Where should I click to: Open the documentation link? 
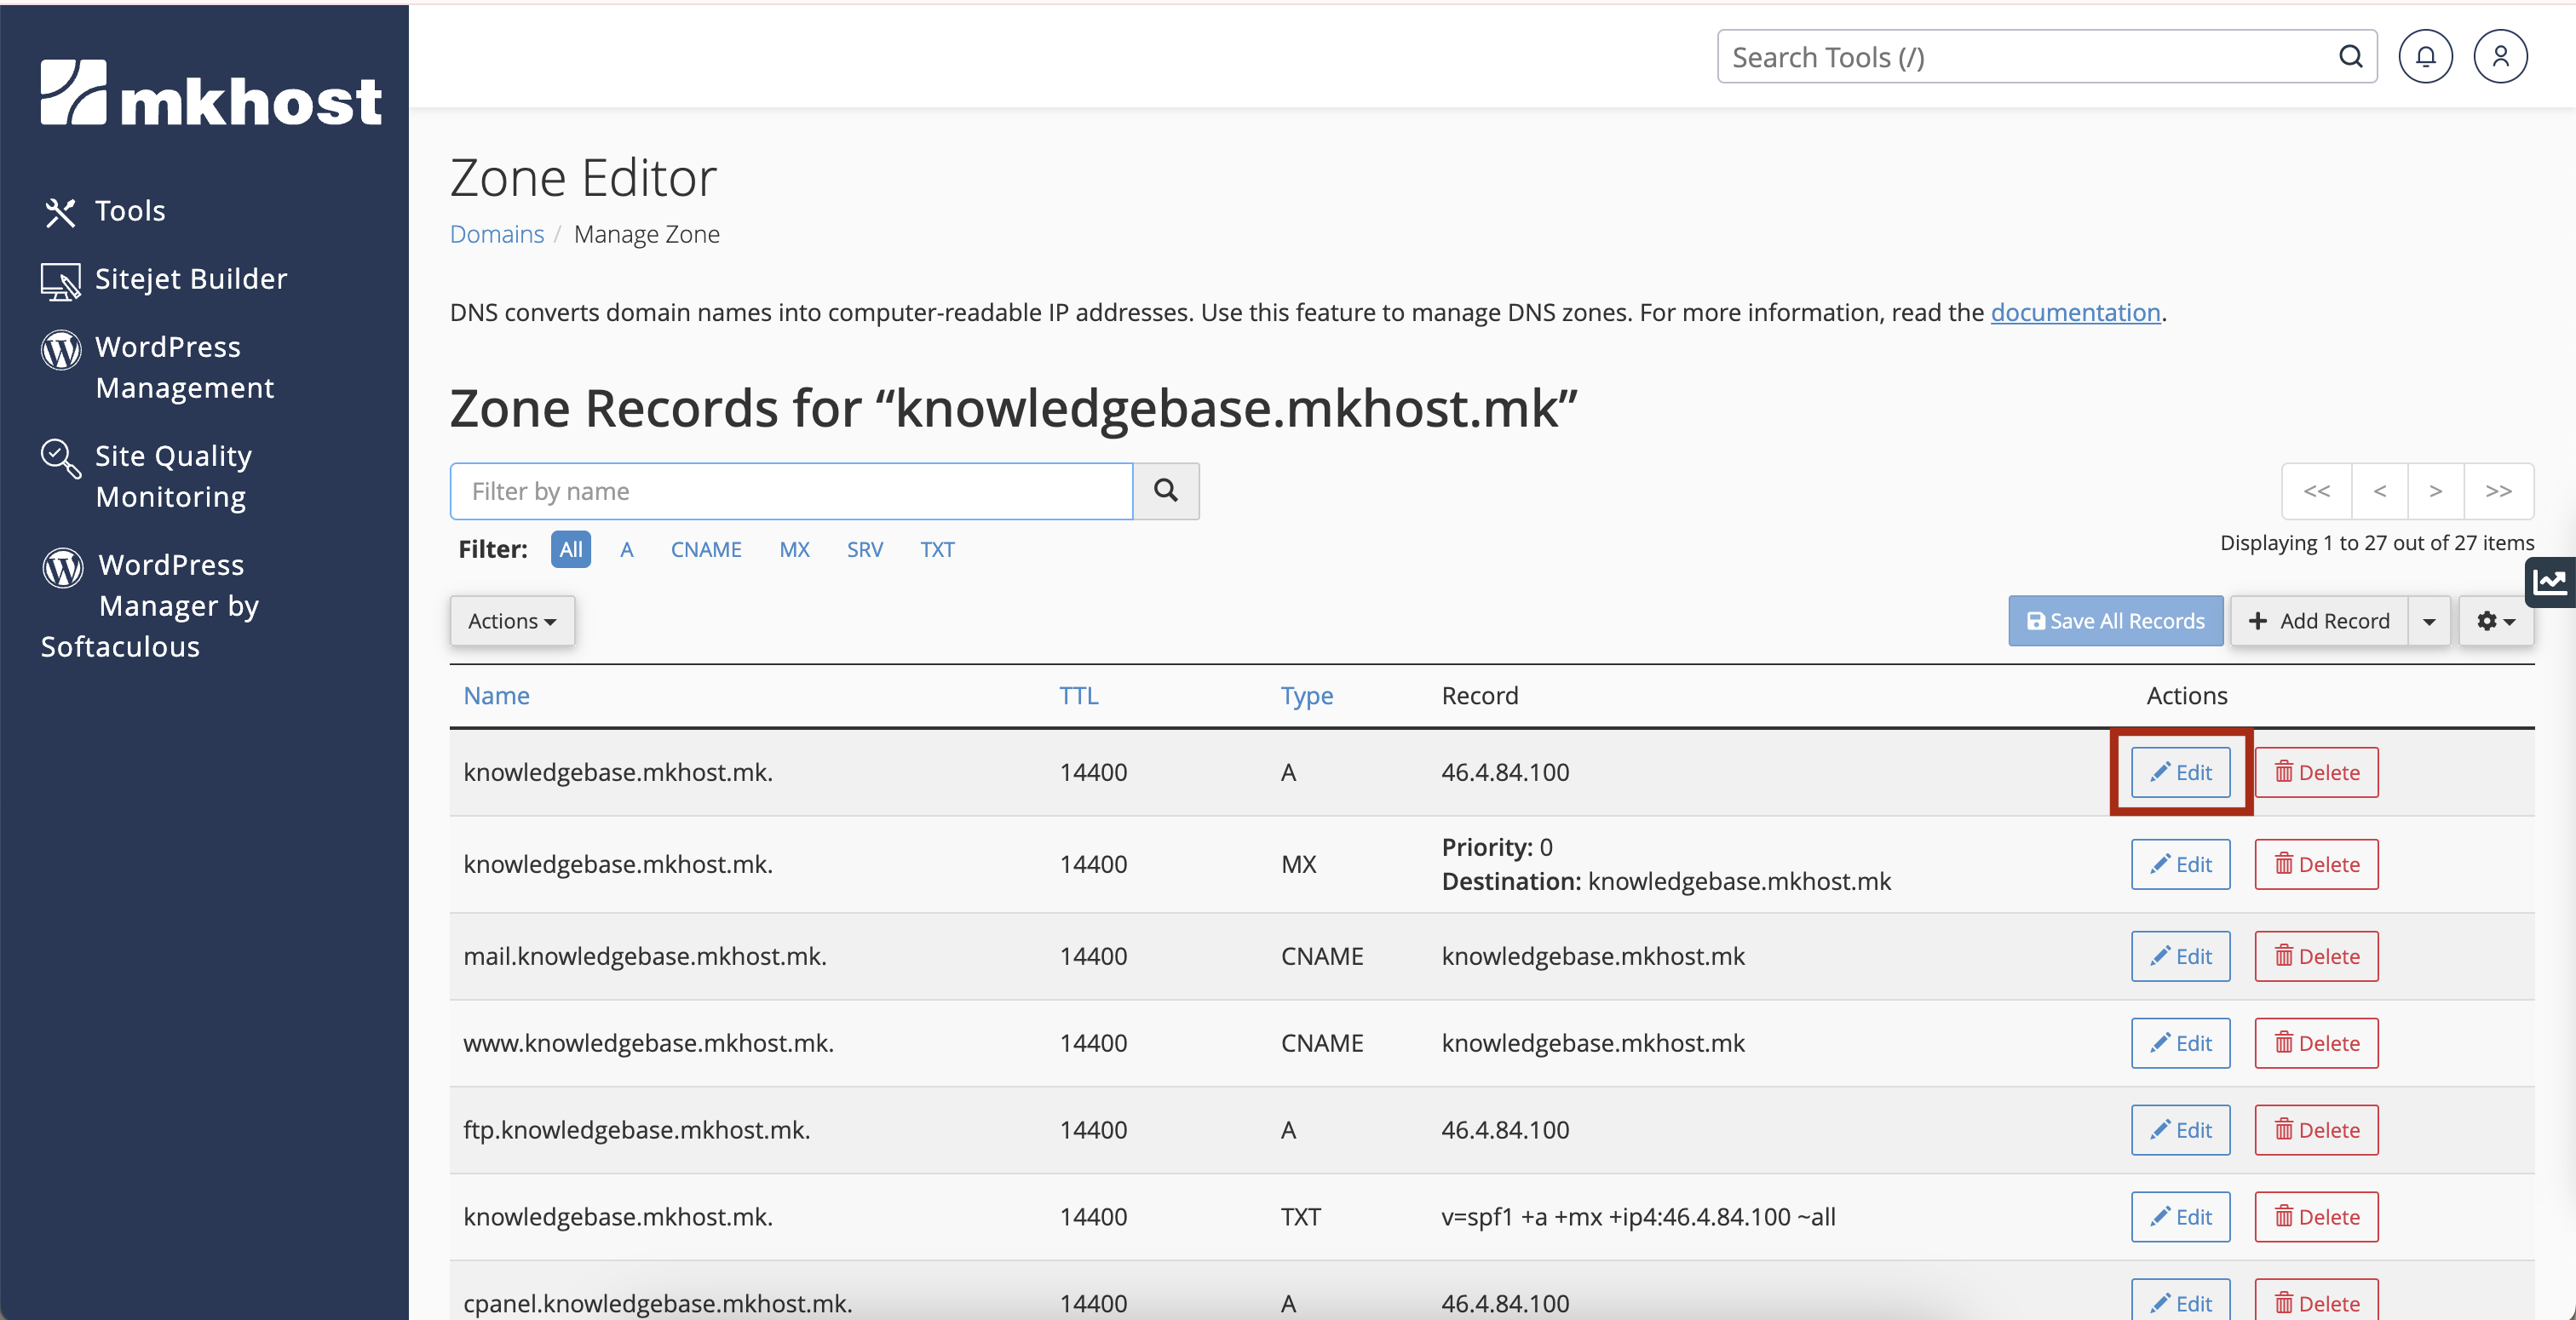[x=2075, y=313]
